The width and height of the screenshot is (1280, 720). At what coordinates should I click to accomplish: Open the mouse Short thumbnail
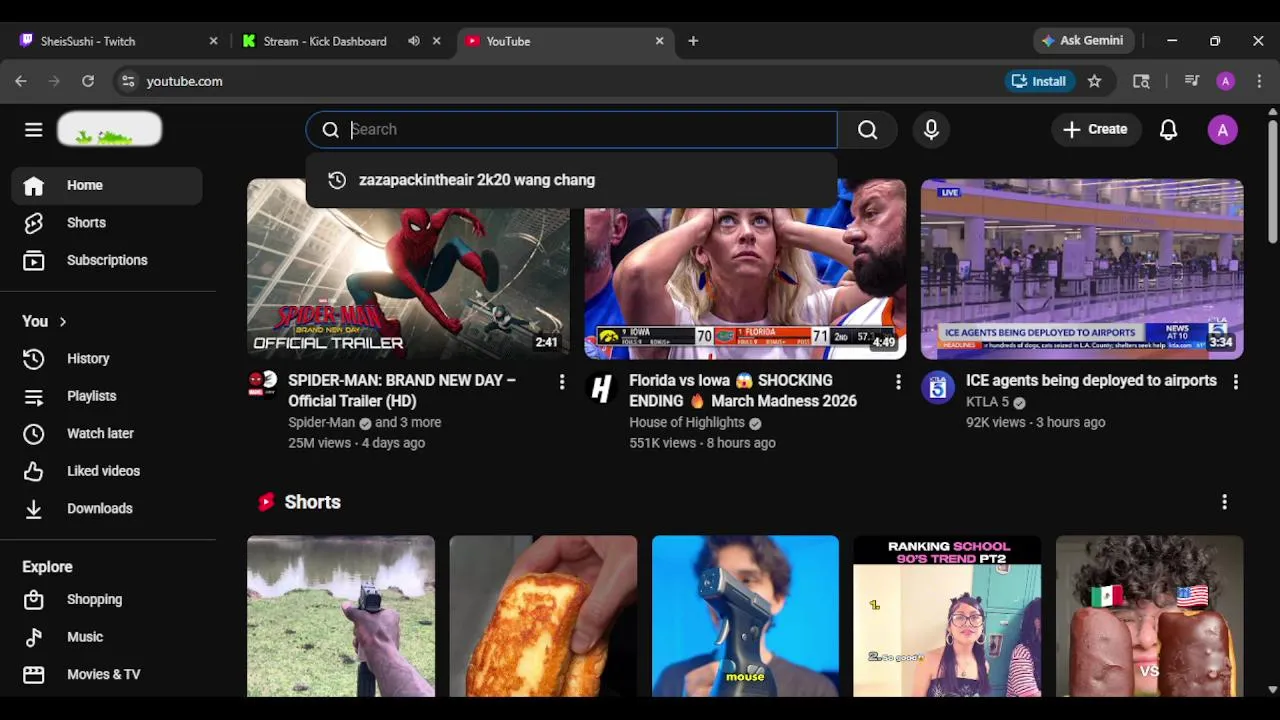point(745,616)
